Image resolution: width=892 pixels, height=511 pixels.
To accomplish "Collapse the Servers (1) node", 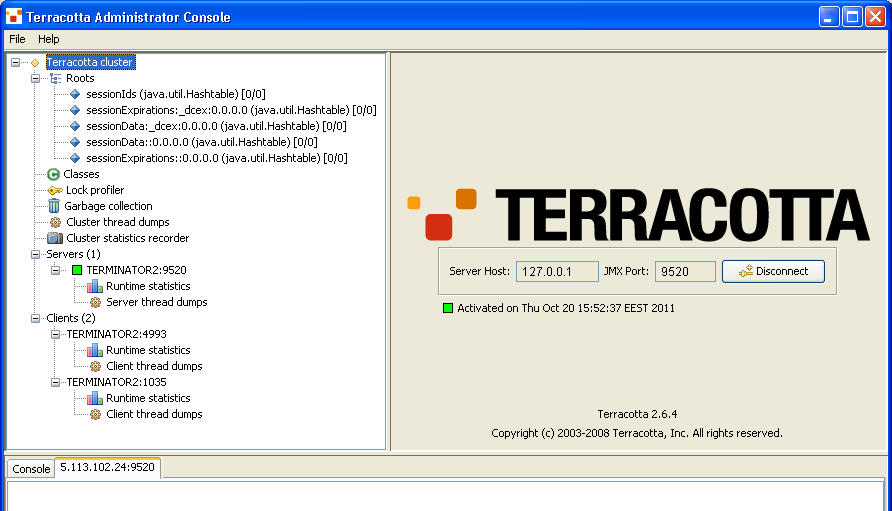I will click(35, 254).
